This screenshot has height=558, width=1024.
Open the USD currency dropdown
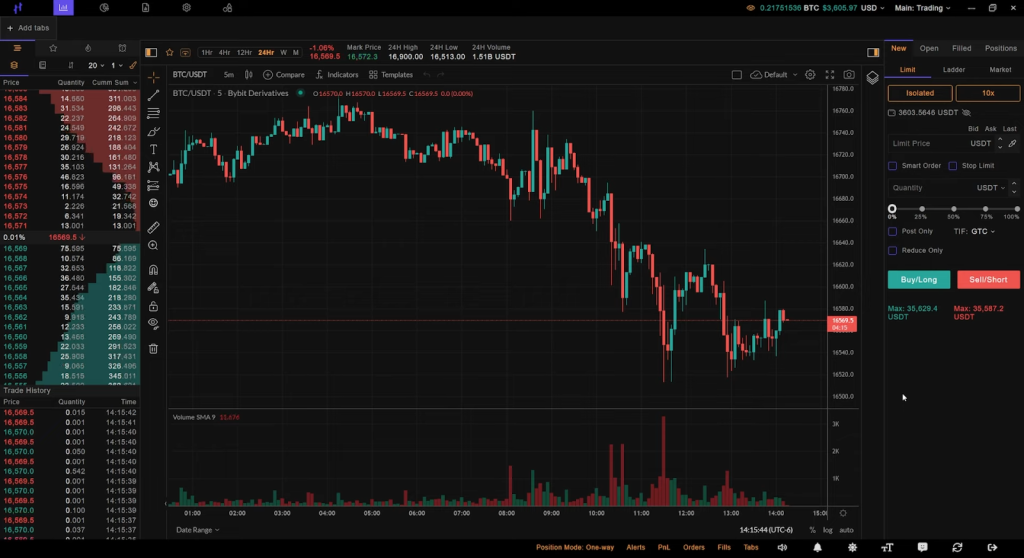(872, 8)
